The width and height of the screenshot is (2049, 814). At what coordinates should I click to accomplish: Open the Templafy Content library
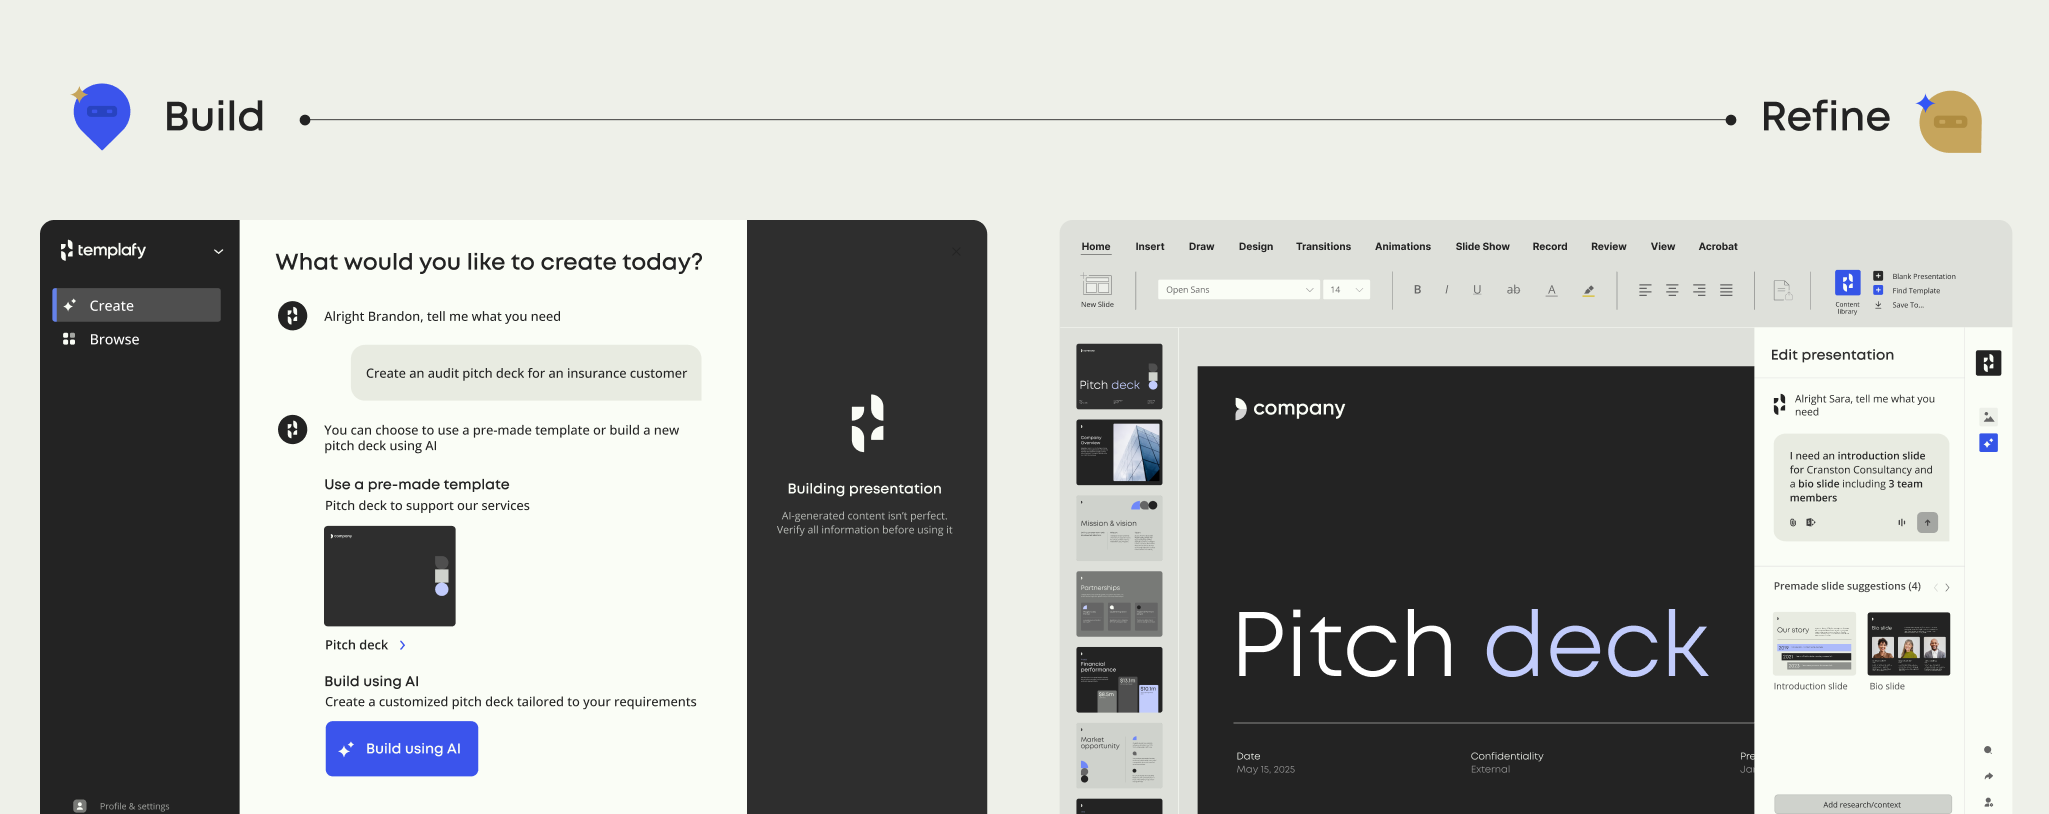pyautogui.click(x=1847, y=283)
